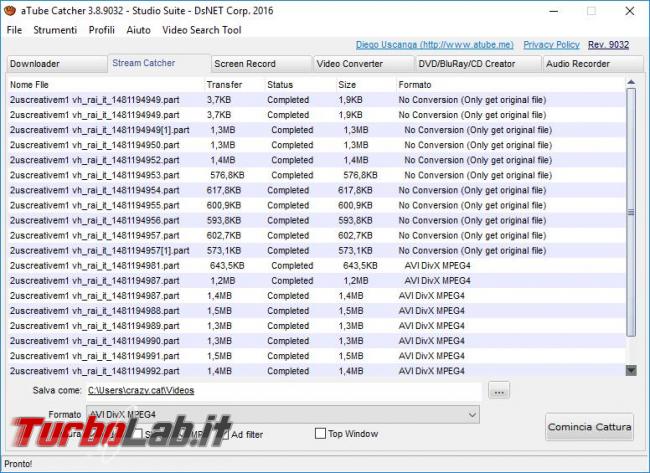Image resolution: width=650 pixels, height=473 pixels.
Task: Sort by the Transfer column header
Action: click(x=234, y=85)
